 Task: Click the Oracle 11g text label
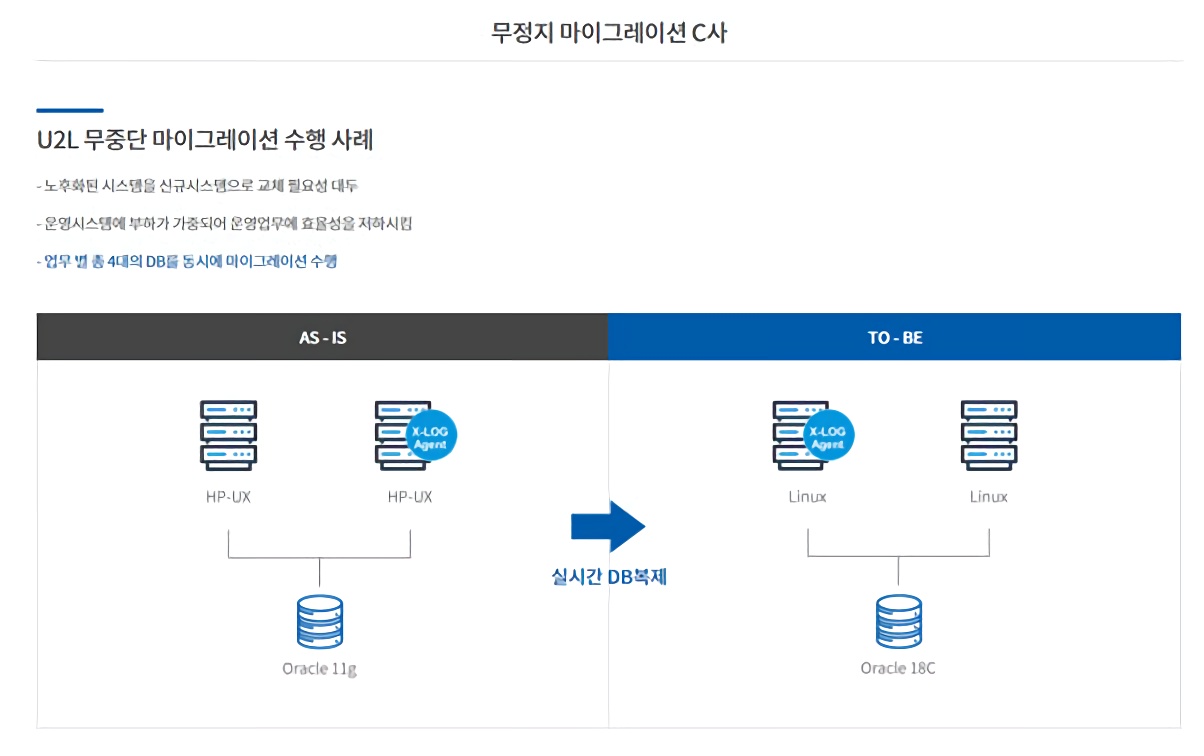tap(319, 668)
